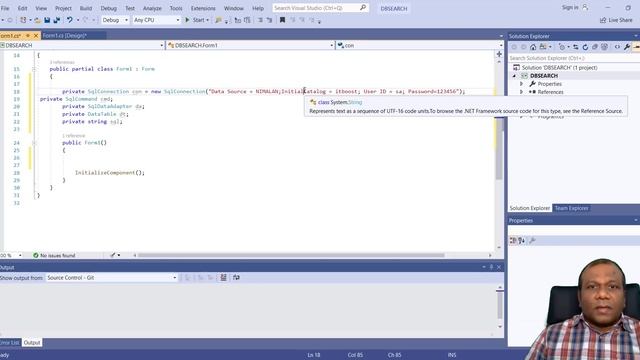Click the editor horizontal scrollbar
This screenshot has height=360, width=640.
(x=291, y=256)
